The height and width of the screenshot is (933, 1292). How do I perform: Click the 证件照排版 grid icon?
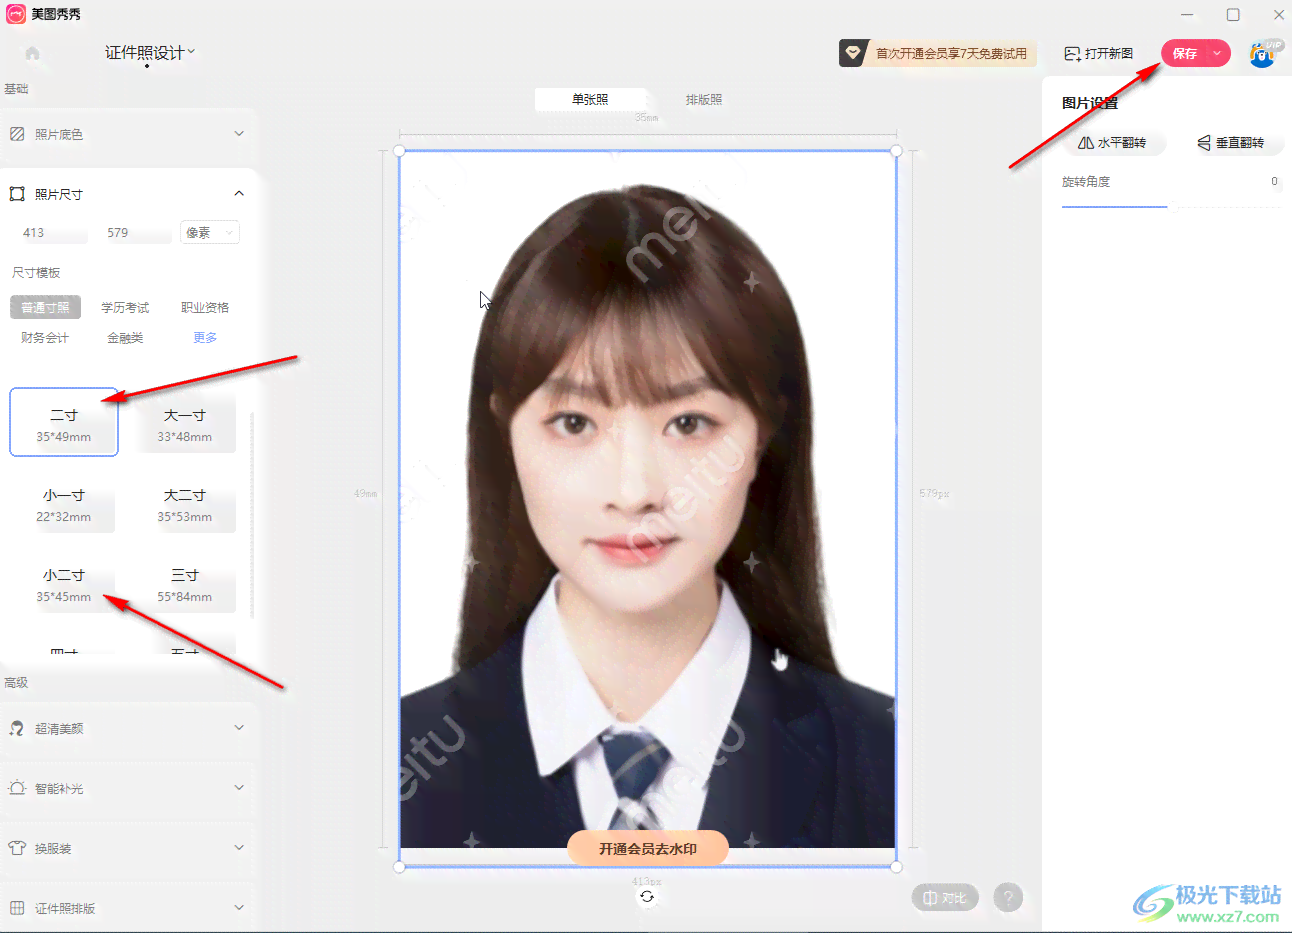17,908
